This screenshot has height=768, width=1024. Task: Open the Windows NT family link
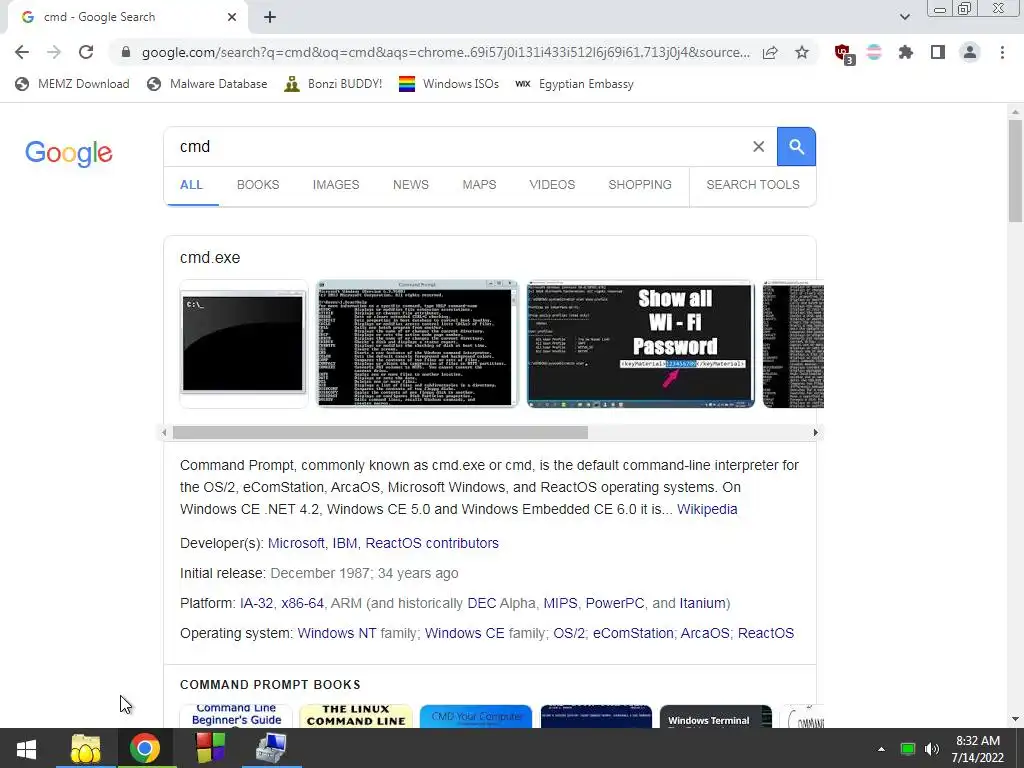tap(337, 633)
